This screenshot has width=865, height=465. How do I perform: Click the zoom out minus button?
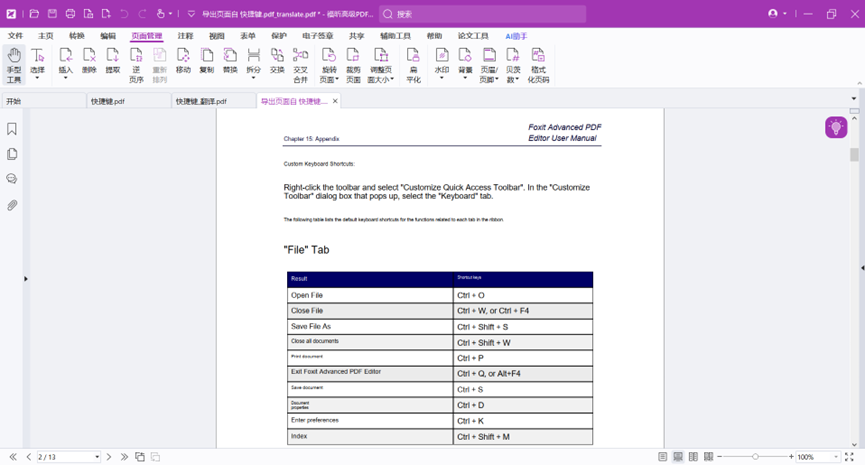pos(719,457)
